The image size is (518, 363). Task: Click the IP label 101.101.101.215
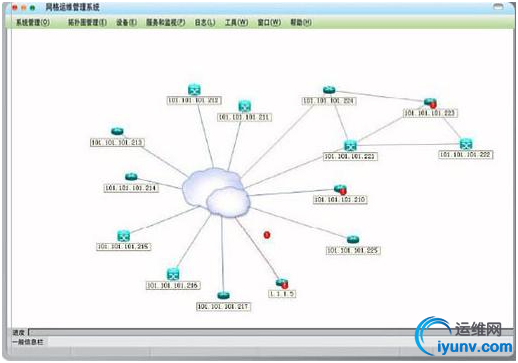coord(124,247)
